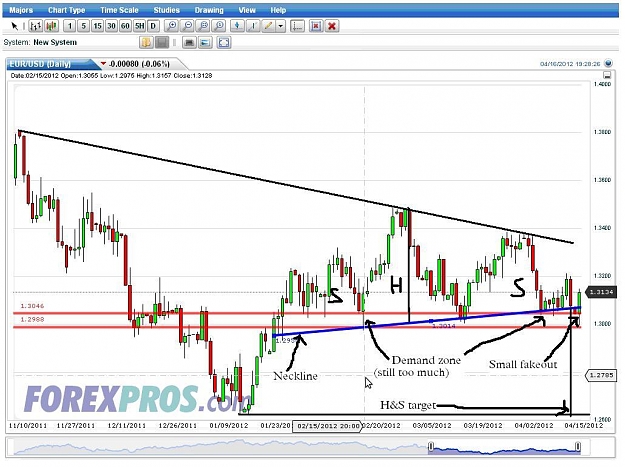The height and width of the screenshot is (467, 625).
Task: Click the 1.3046 red level label
Action: pos(32,306)
